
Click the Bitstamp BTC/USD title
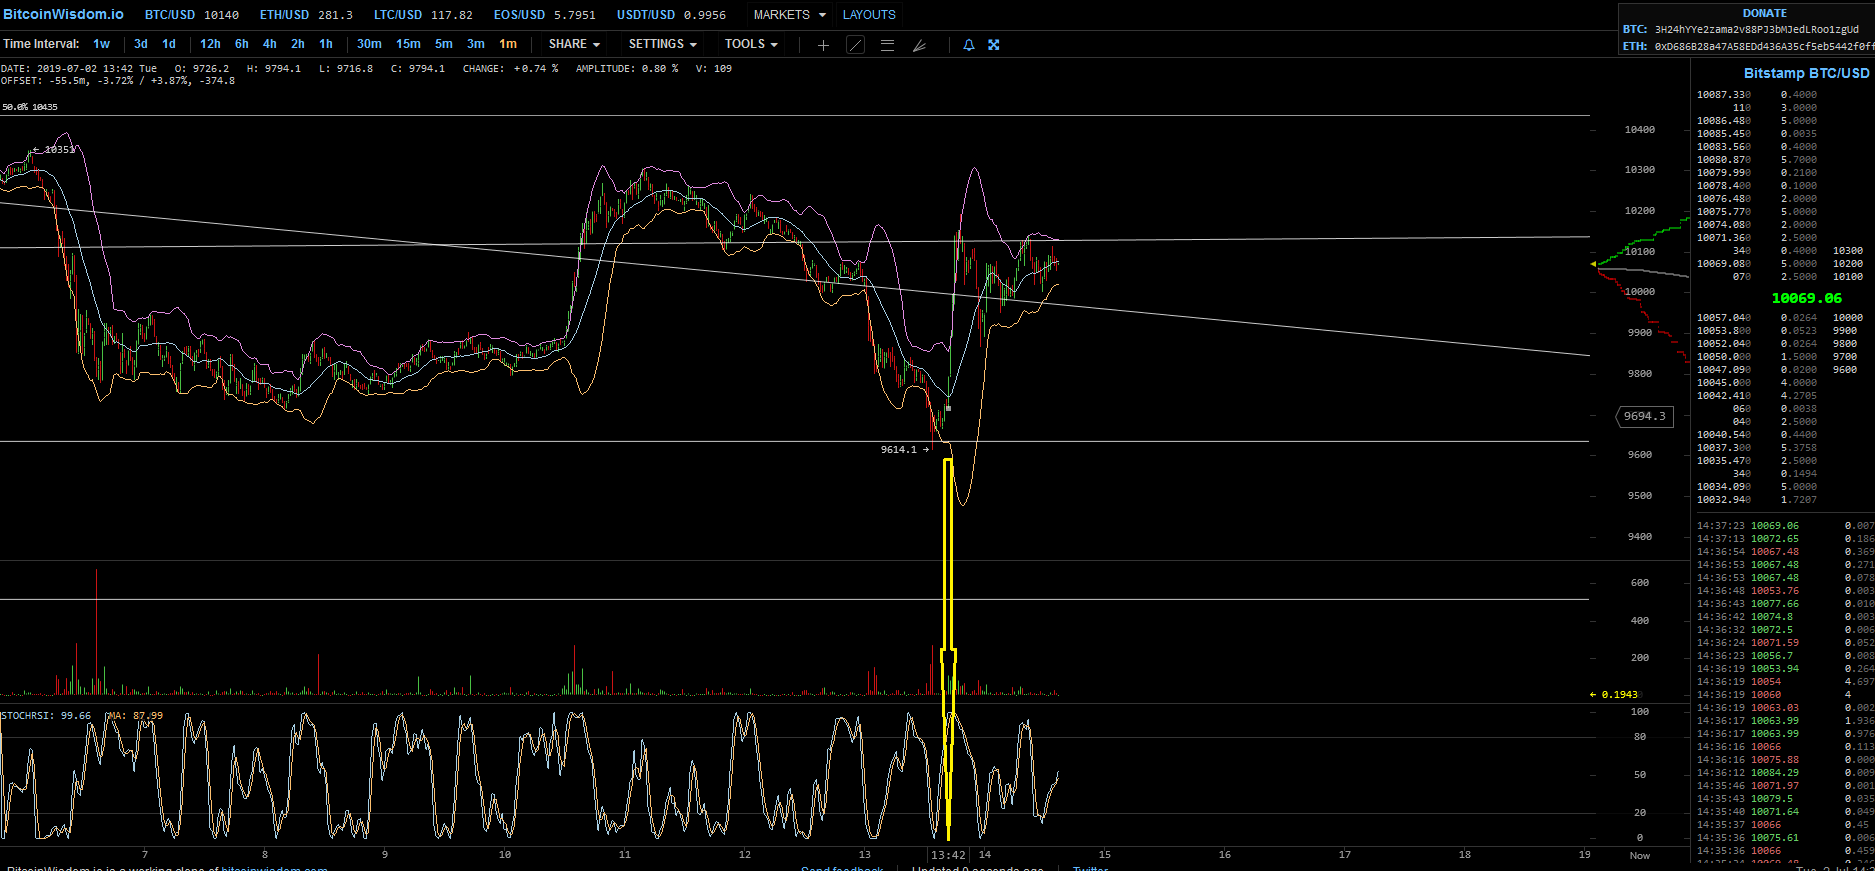coord(1806,73)
